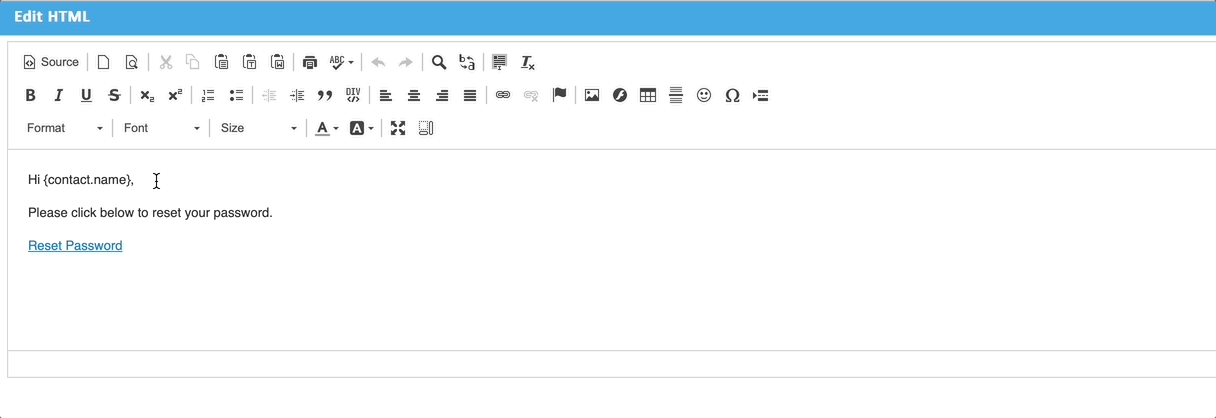Align text to the right
The image size is (1216, 418).
[442, 95]
